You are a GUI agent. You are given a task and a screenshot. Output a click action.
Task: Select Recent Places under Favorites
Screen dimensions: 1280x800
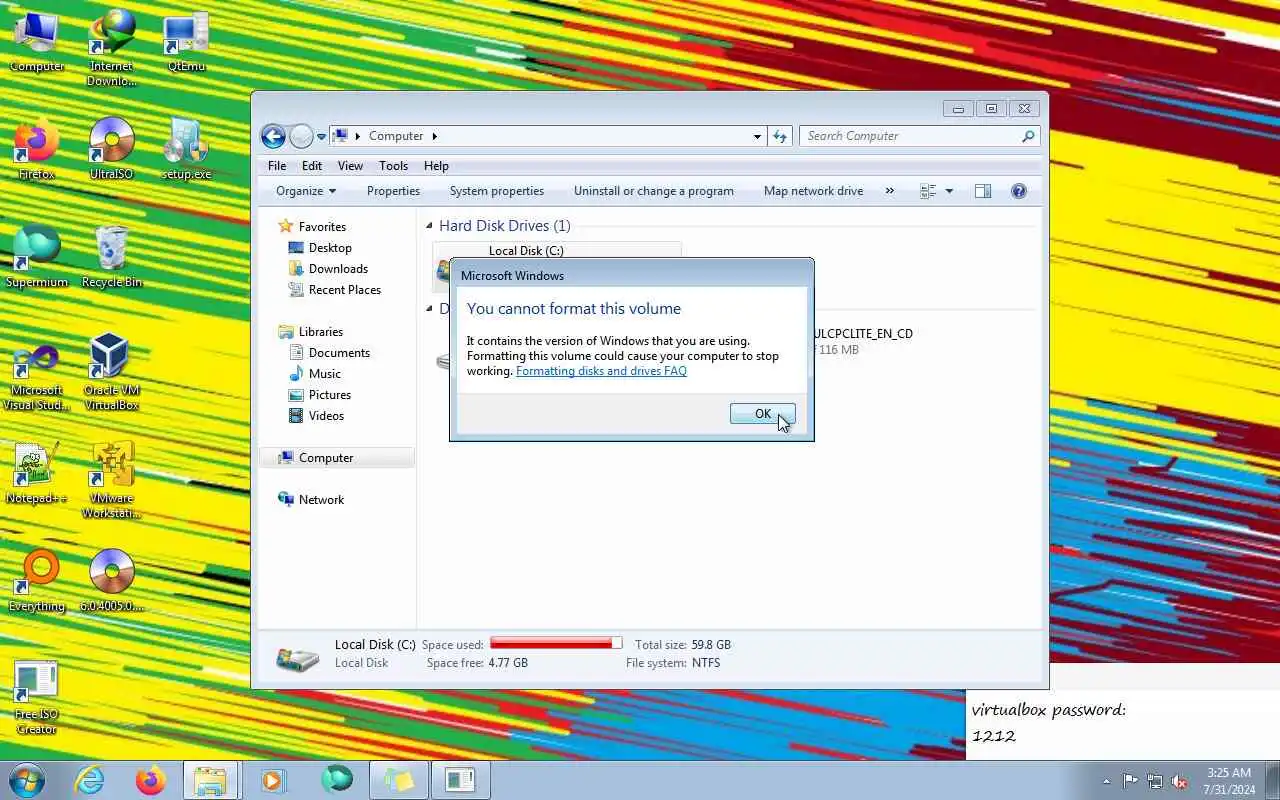[335, 290]
